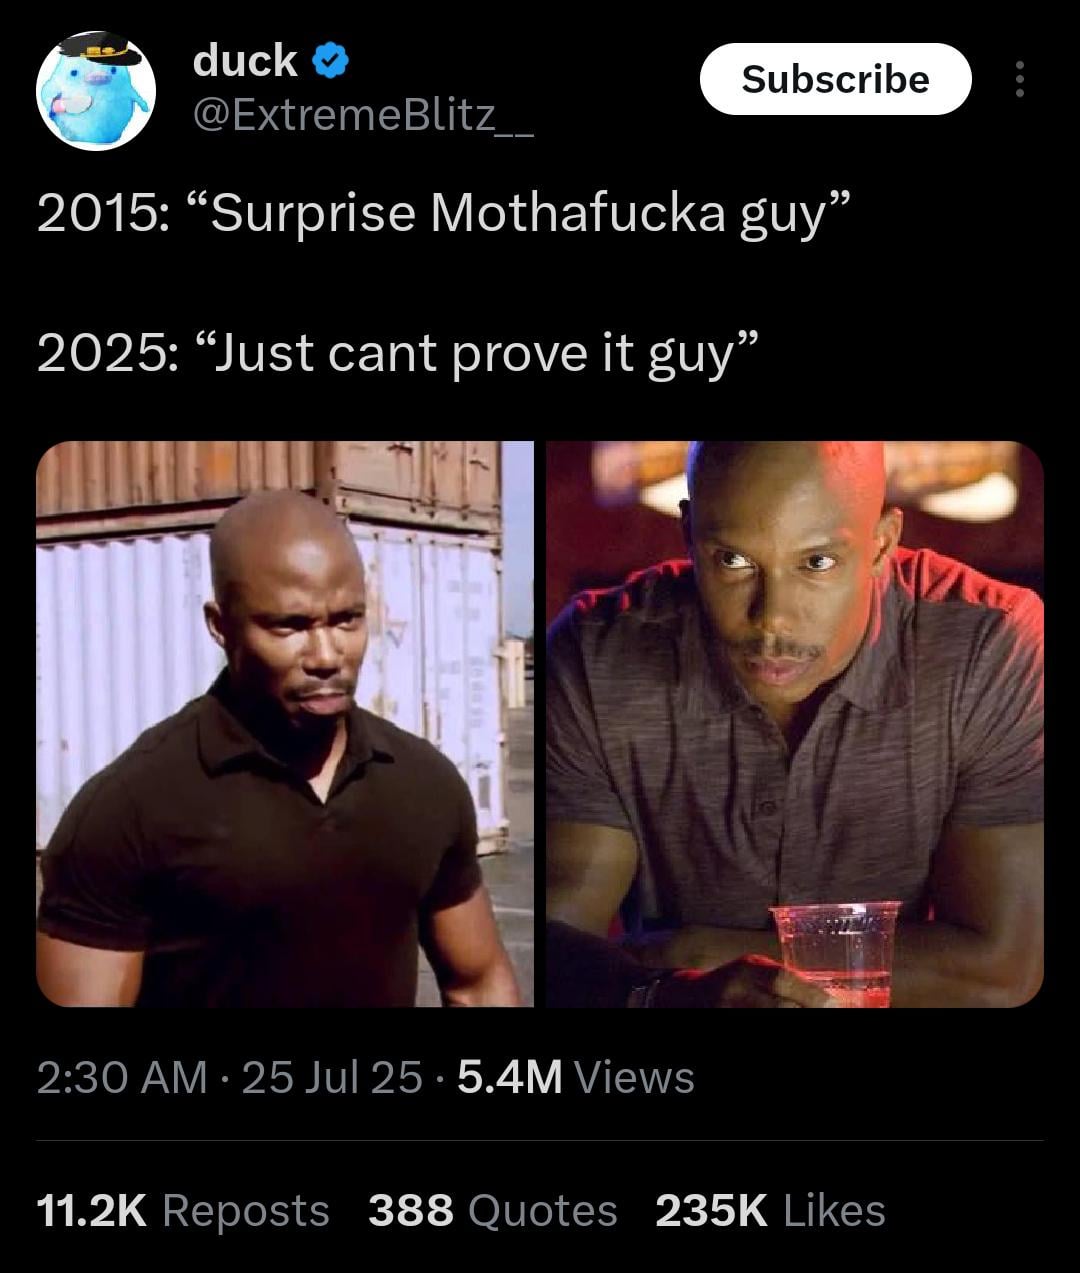This screenshot has height=1273, width=1080.
Task: View the 11.2K Reposts list
Action: click(x=183, y=1210)
